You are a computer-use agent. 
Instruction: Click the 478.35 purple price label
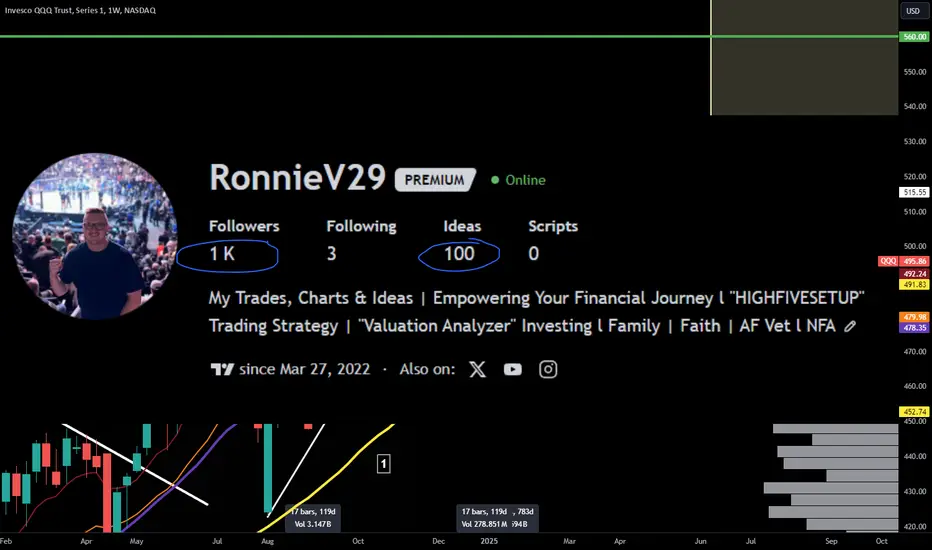pyautogui.click(x=914, y=328)
